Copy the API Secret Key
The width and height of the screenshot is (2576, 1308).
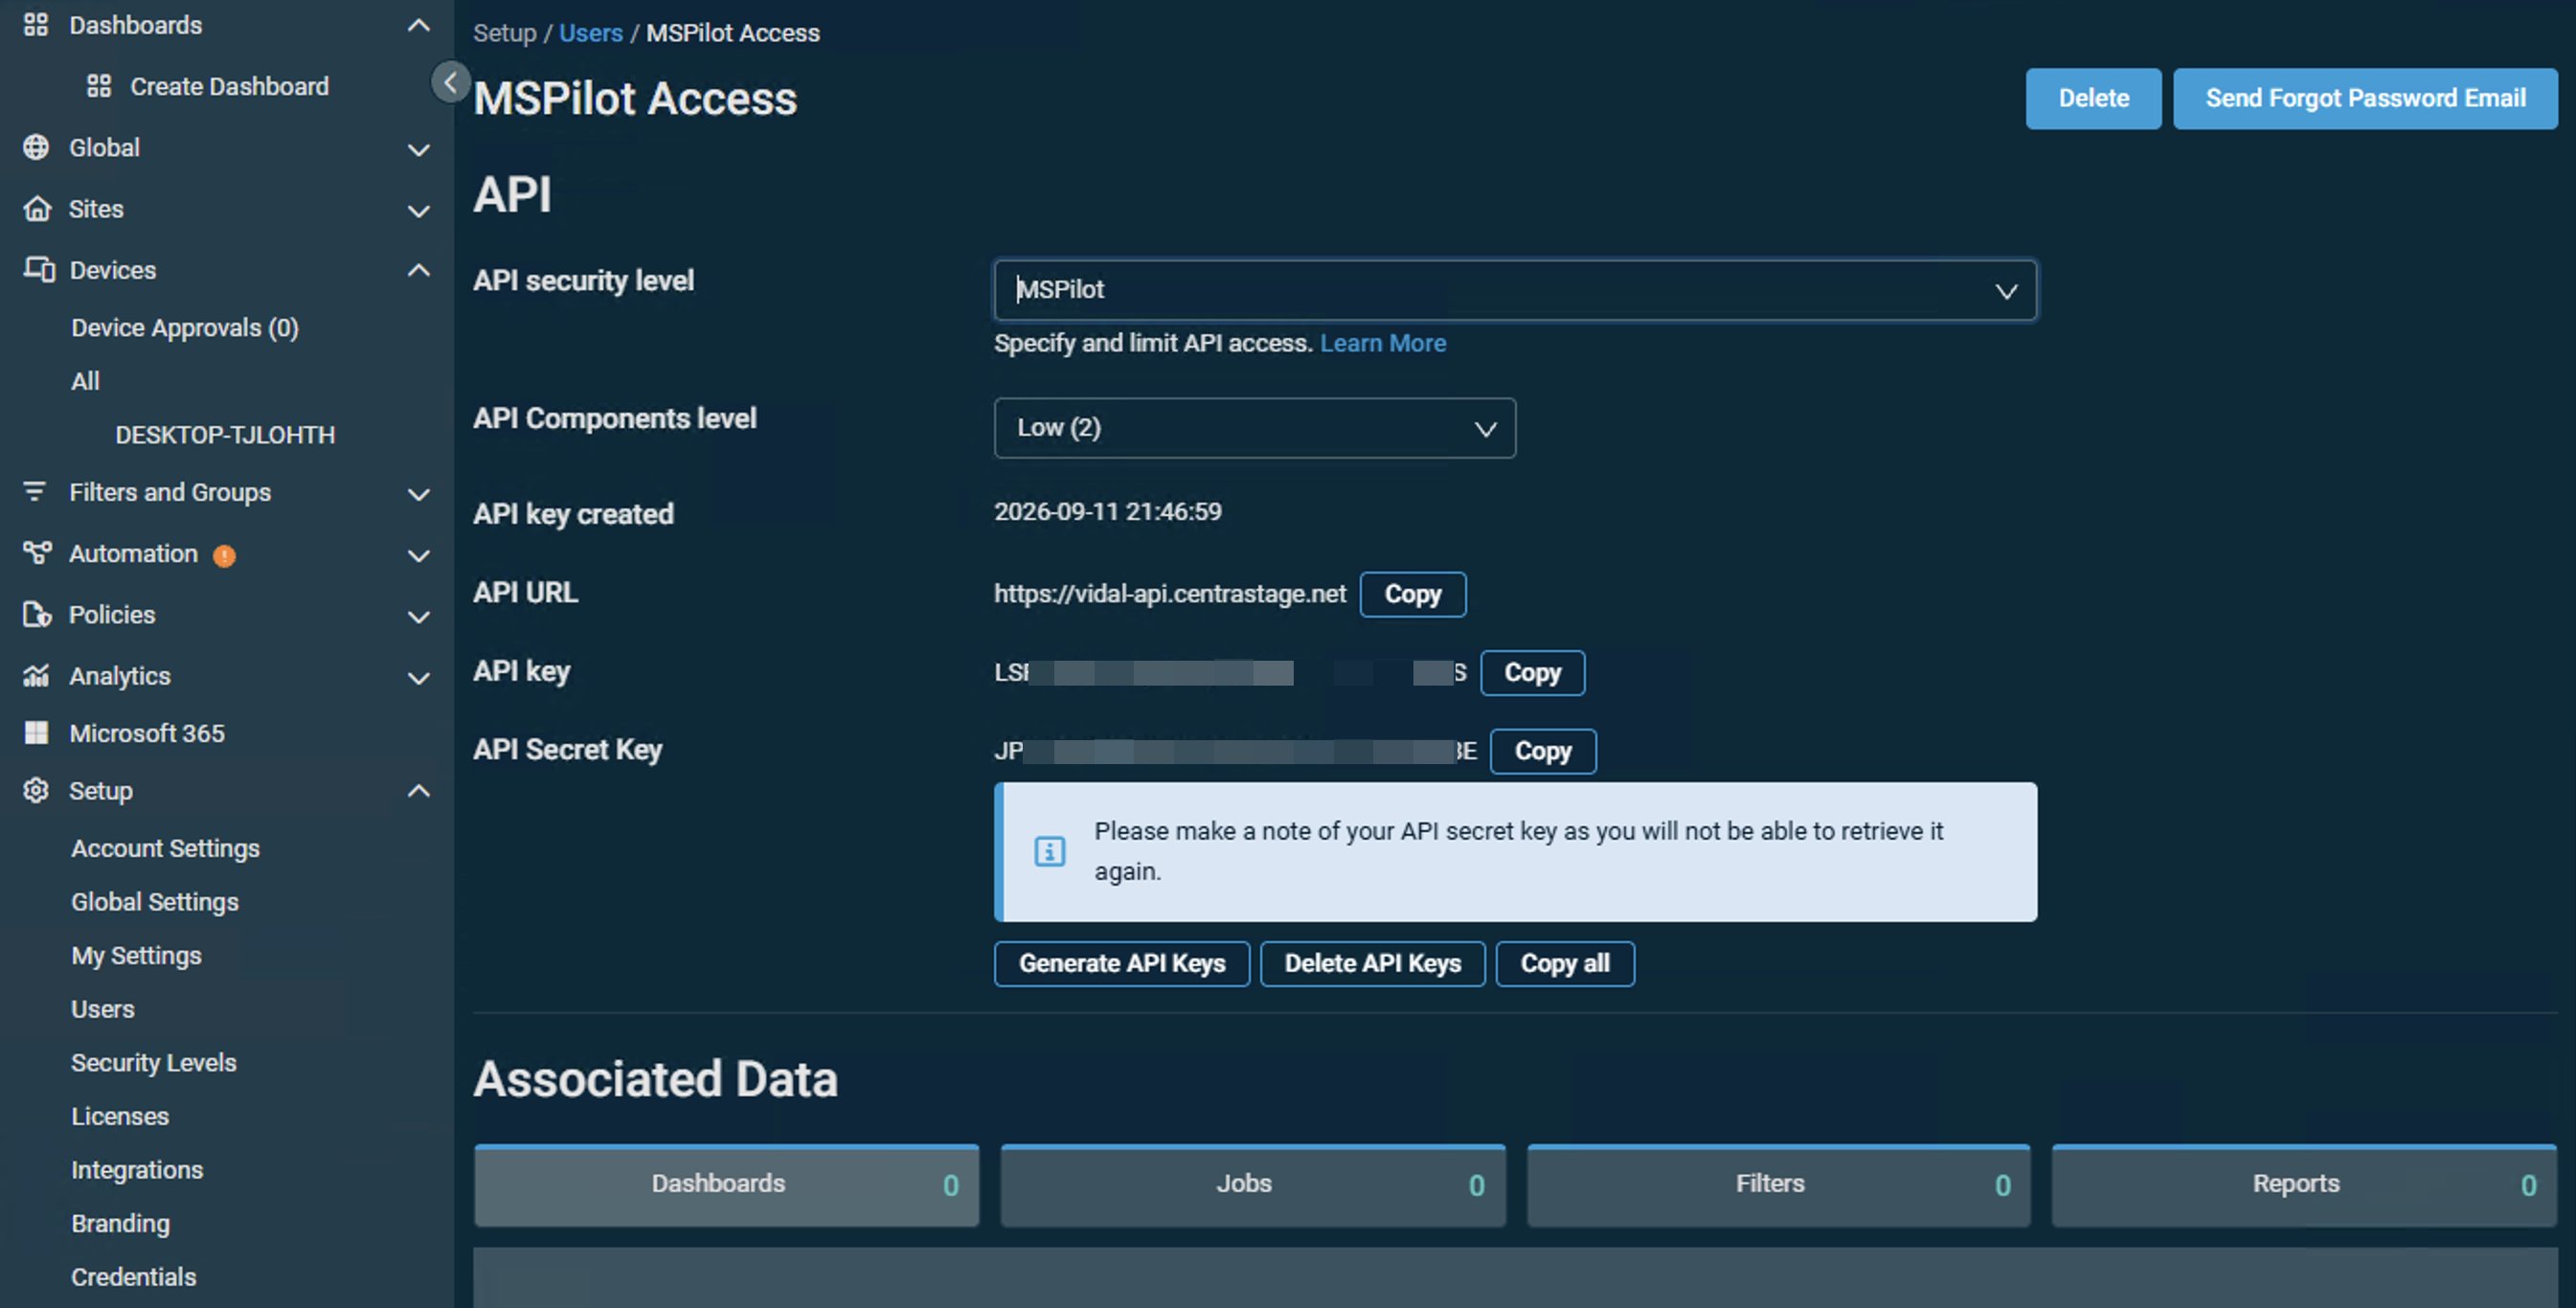1542,751
